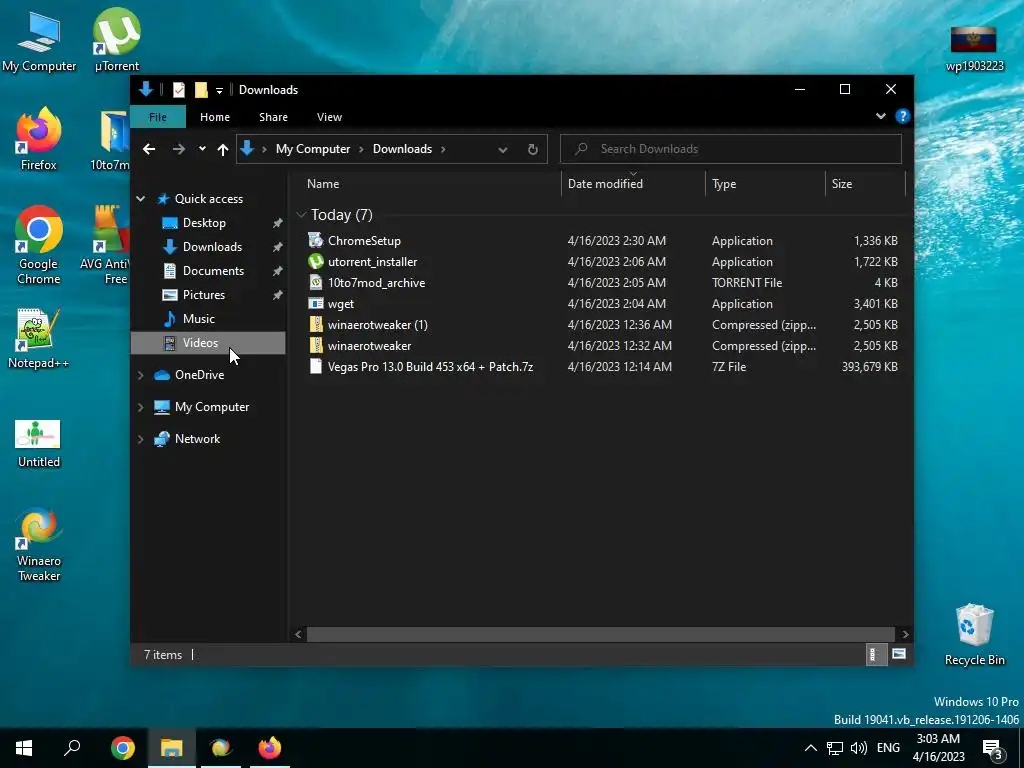Click the Search Downloads box
The height and width of the screenshot is (768, 1024).
[x=731, y=149]
